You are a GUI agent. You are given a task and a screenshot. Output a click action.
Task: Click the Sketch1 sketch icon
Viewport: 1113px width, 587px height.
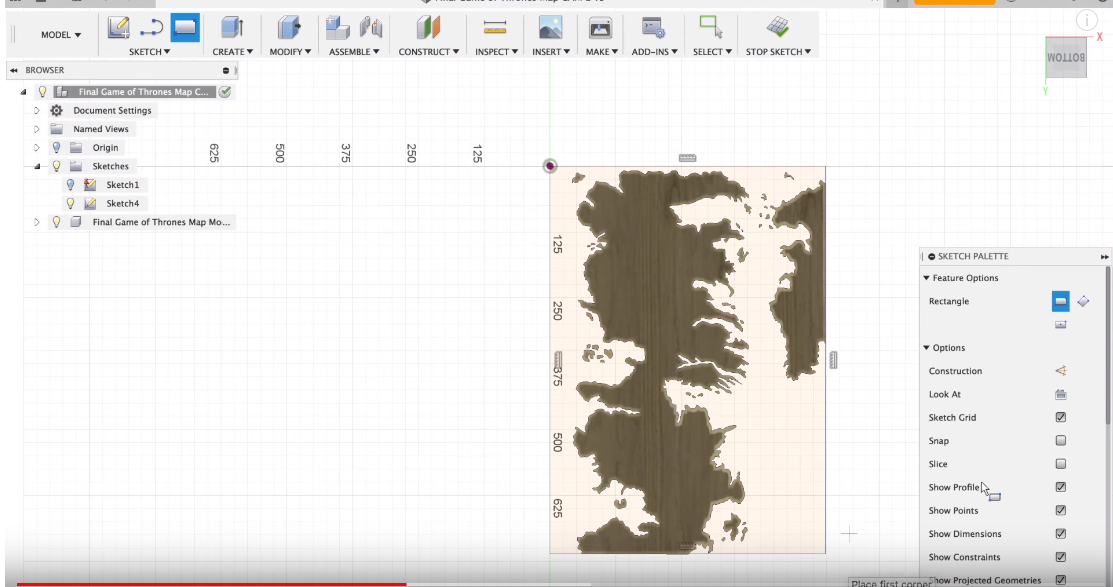click(x=90, y=185)
